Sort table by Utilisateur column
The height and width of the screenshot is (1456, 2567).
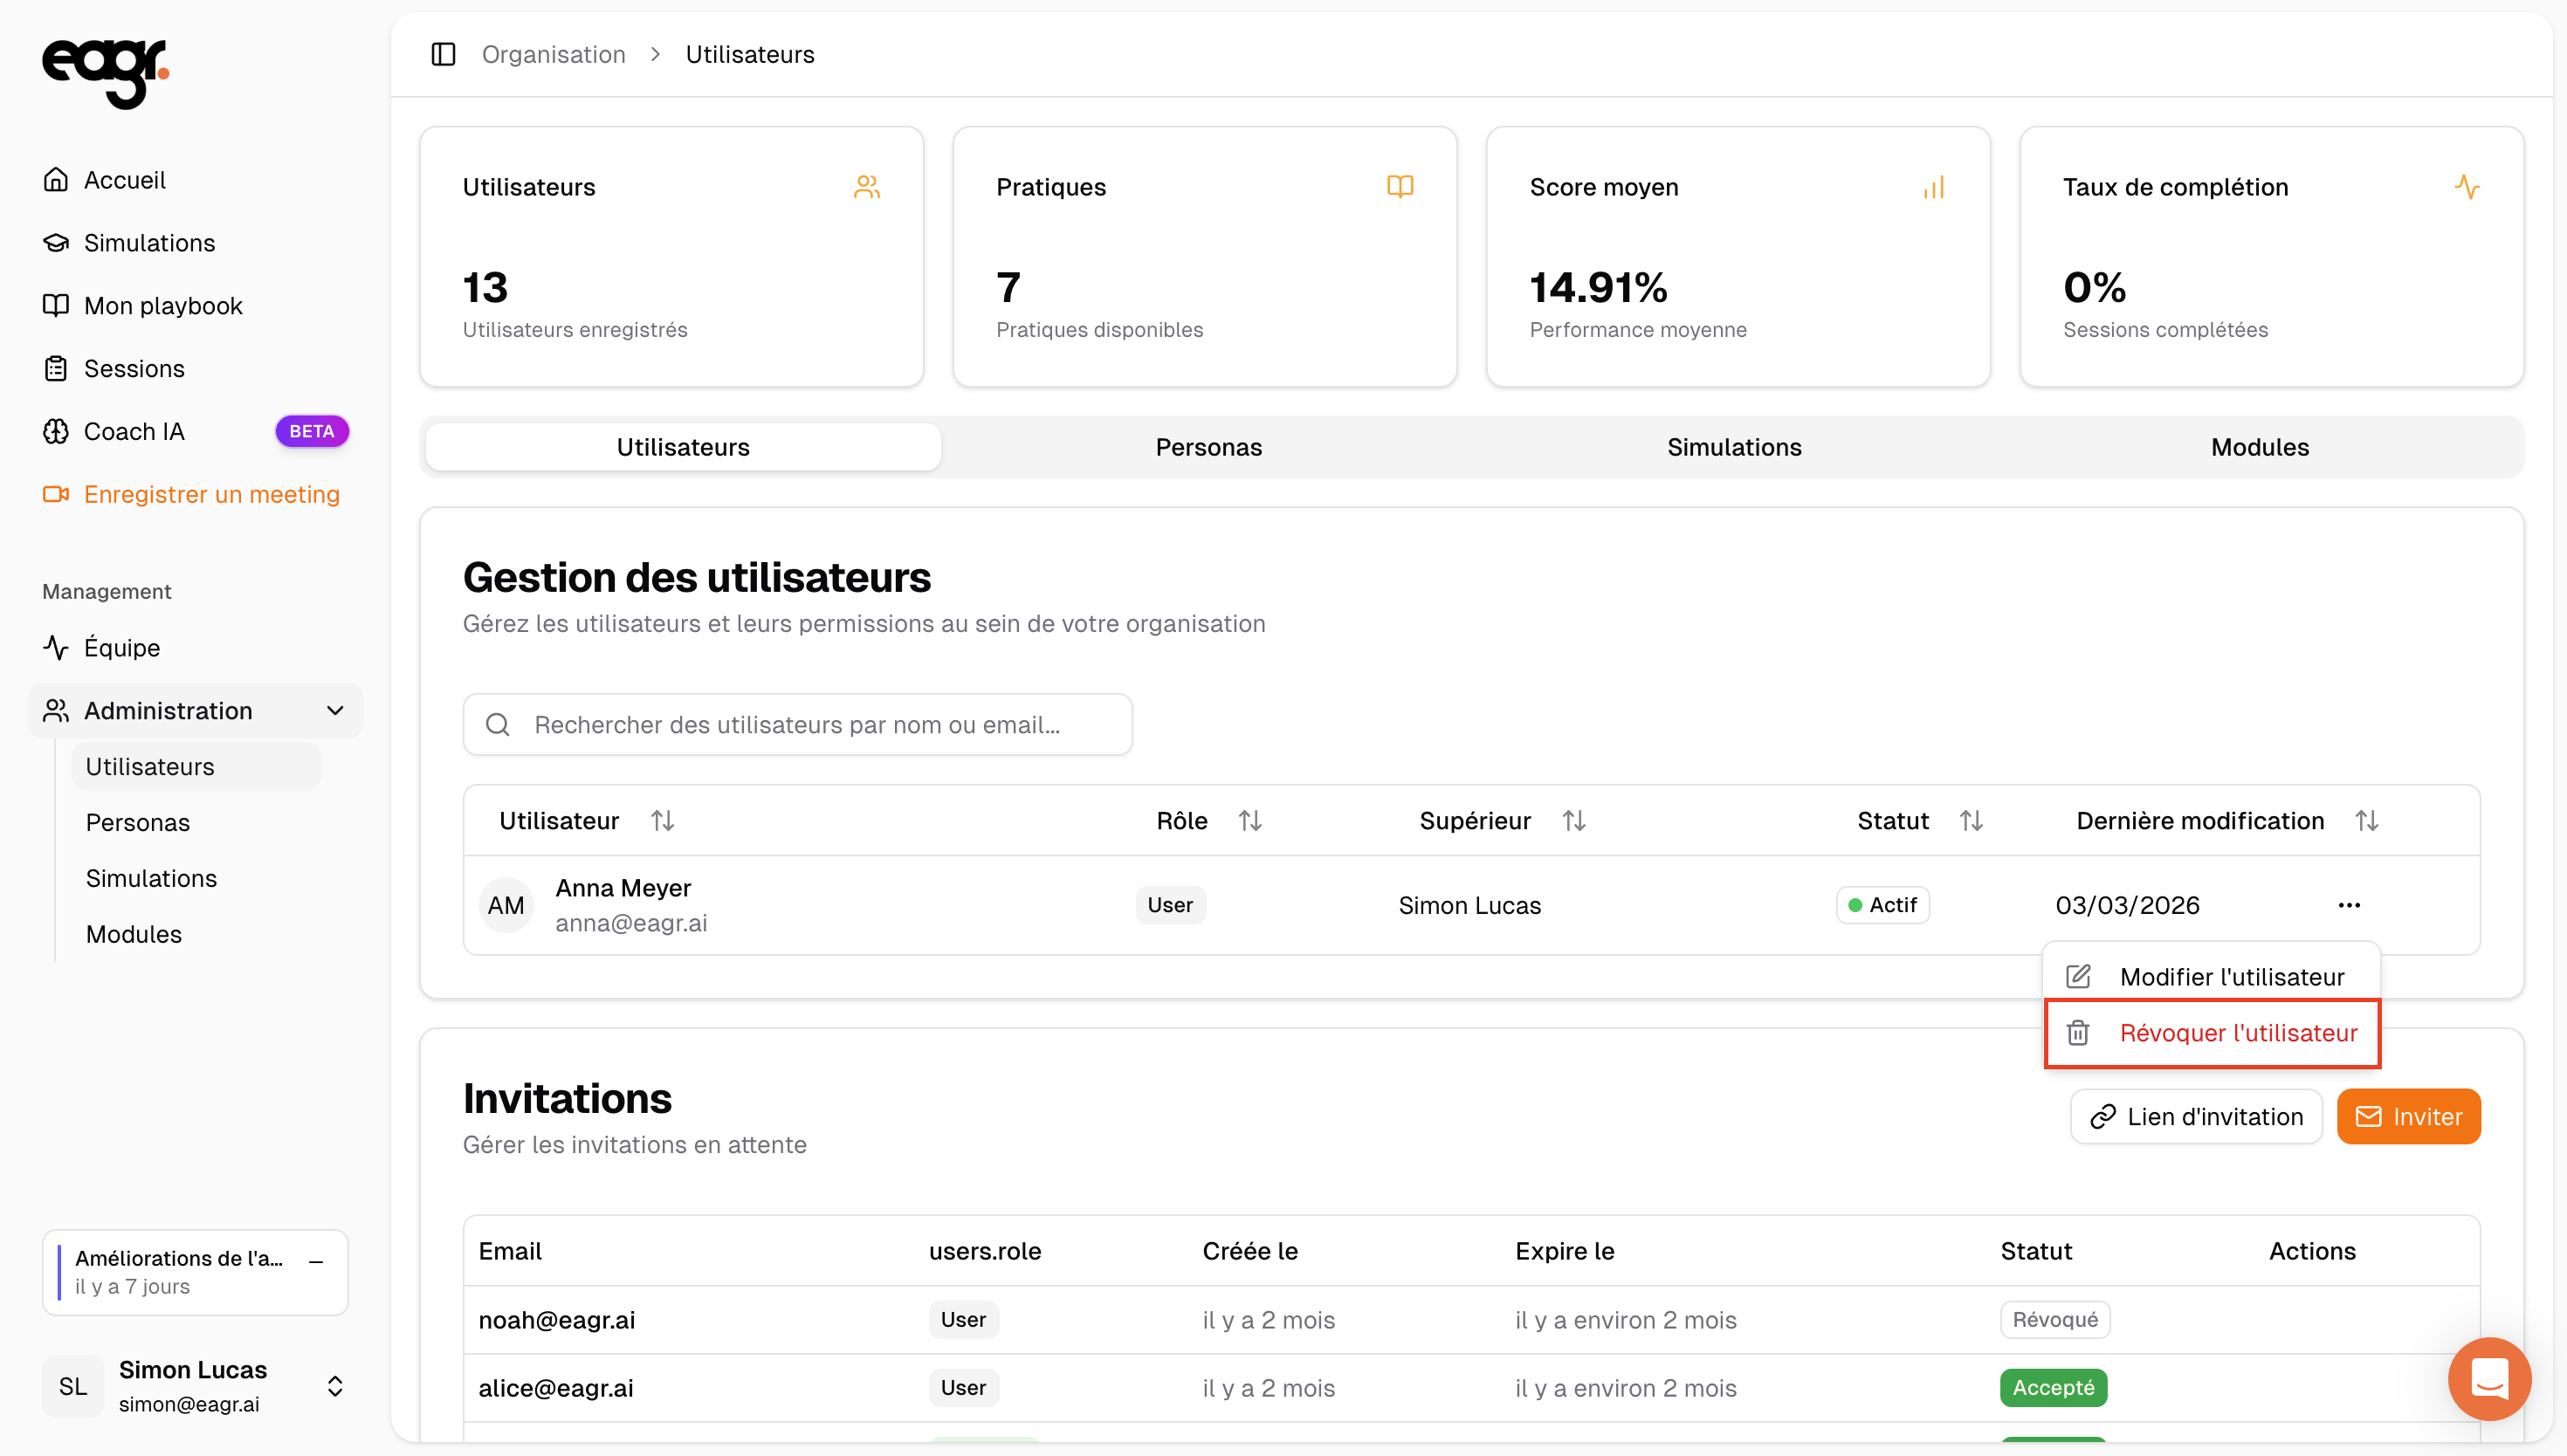[x=662, y=821]
